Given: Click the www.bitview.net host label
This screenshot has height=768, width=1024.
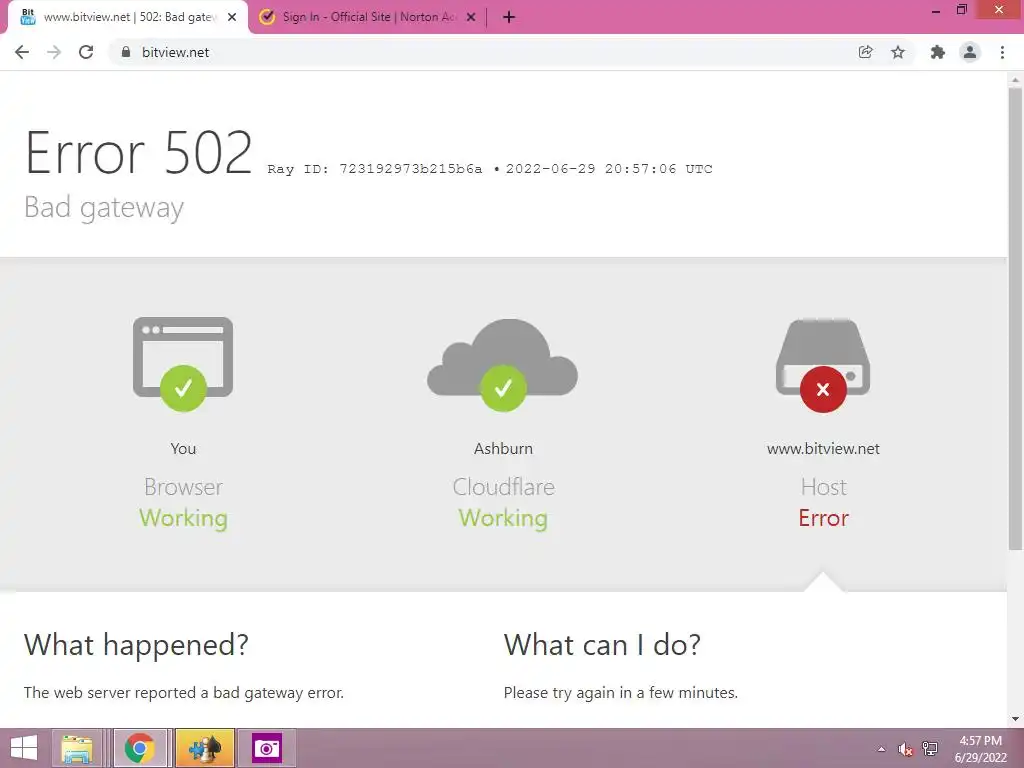Looking at the screenshot, I should coord(823,449).
